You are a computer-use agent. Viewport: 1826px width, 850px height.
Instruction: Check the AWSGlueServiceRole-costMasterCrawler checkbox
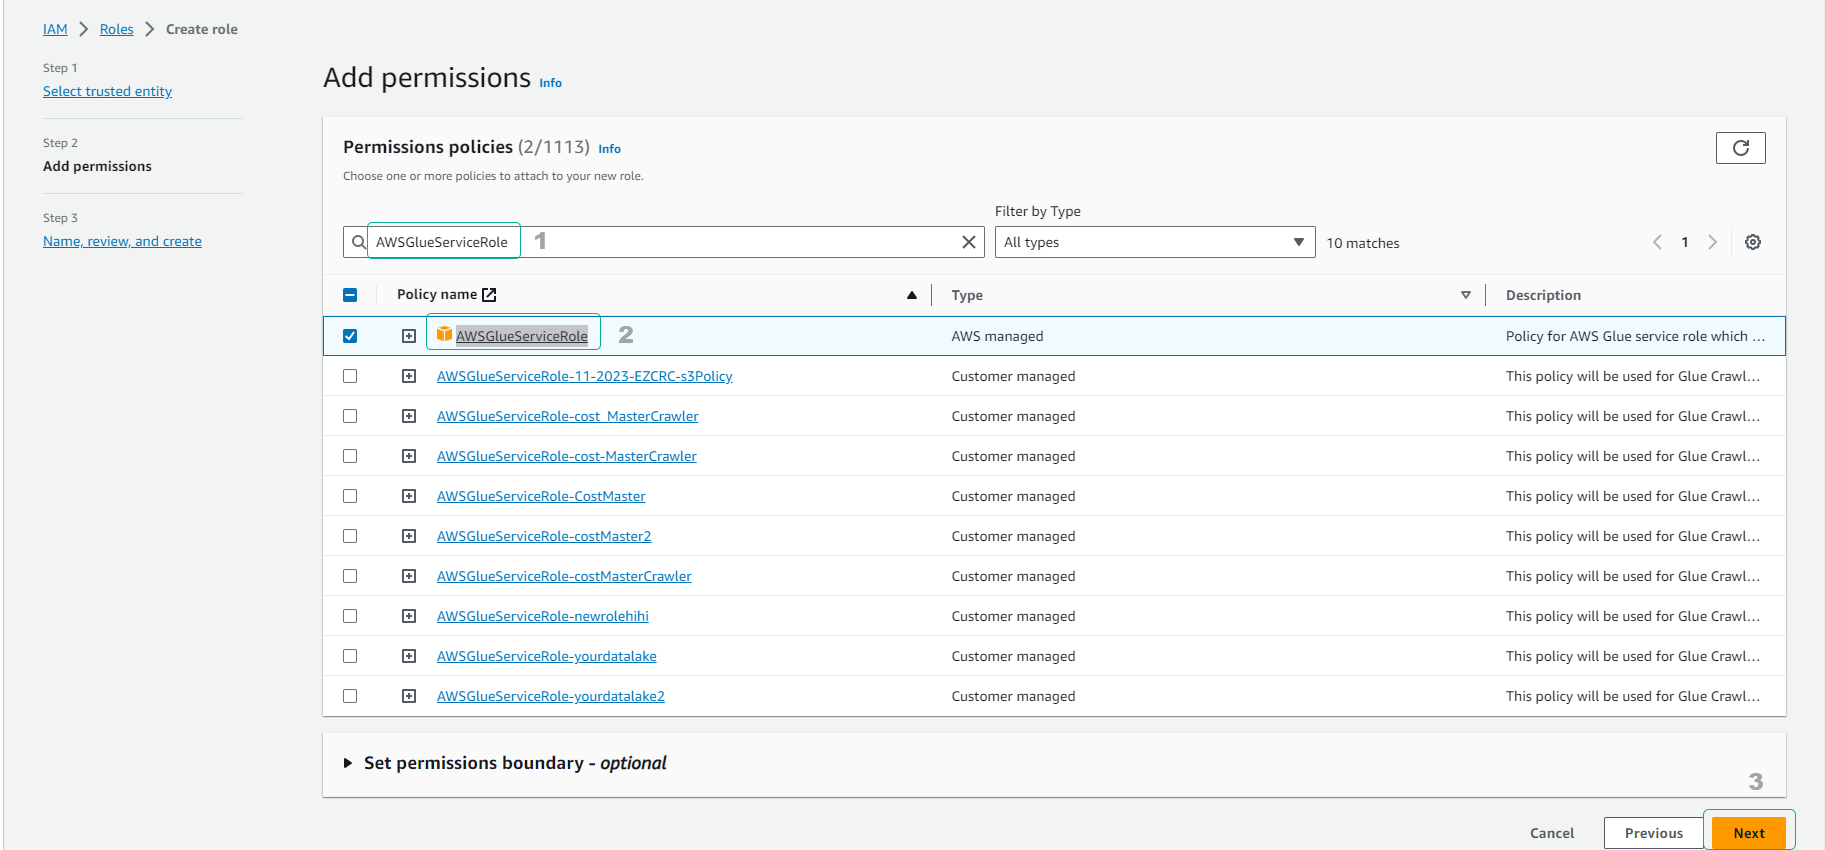coord(350,576)
